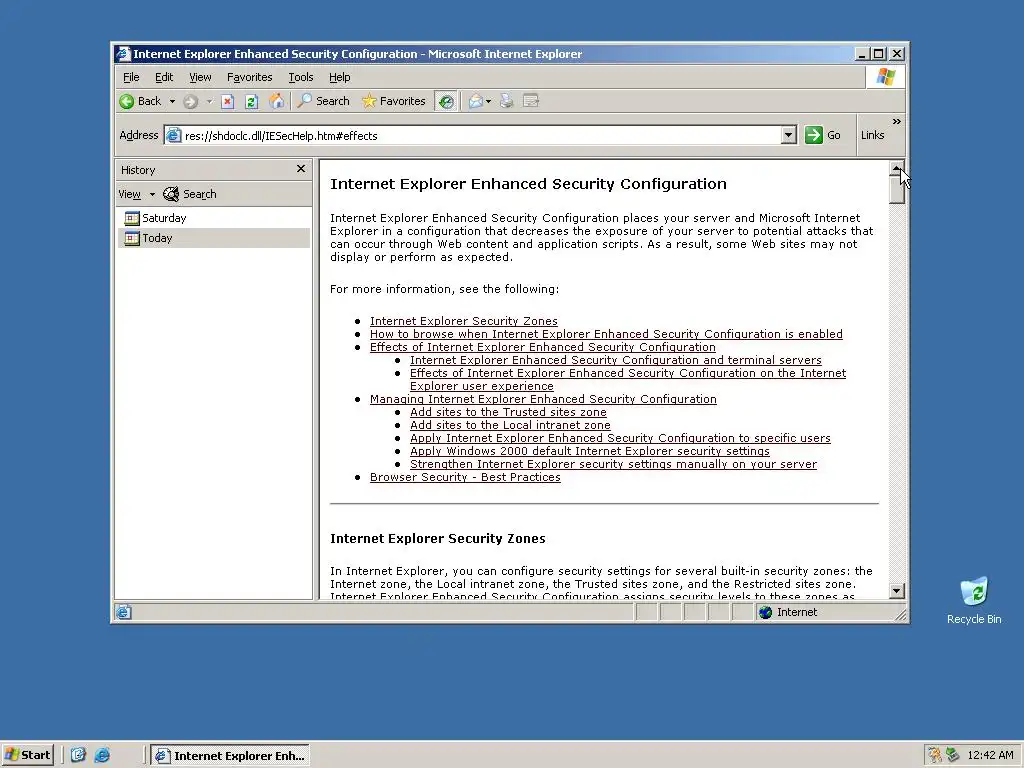Open the Mail button dropdown arrow
The image size is (1024, 768).
(x=488, y=101)
